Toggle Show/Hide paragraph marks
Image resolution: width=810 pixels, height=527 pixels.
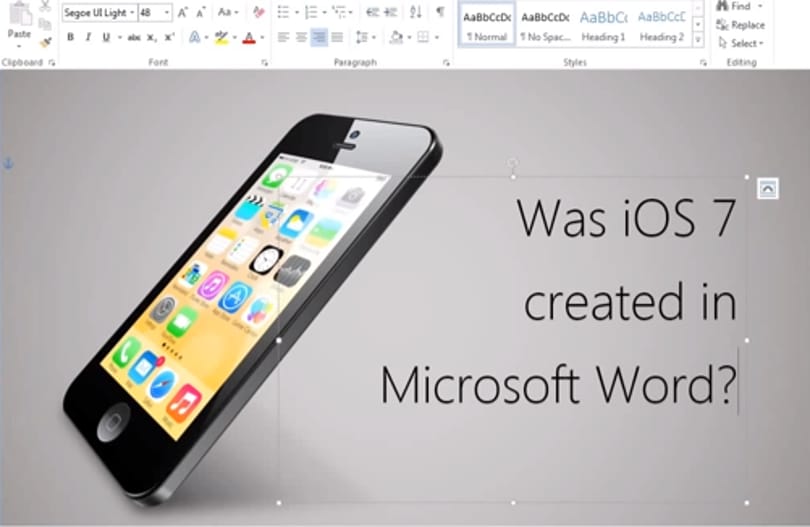pyautogui.click(x=440, y=12)
